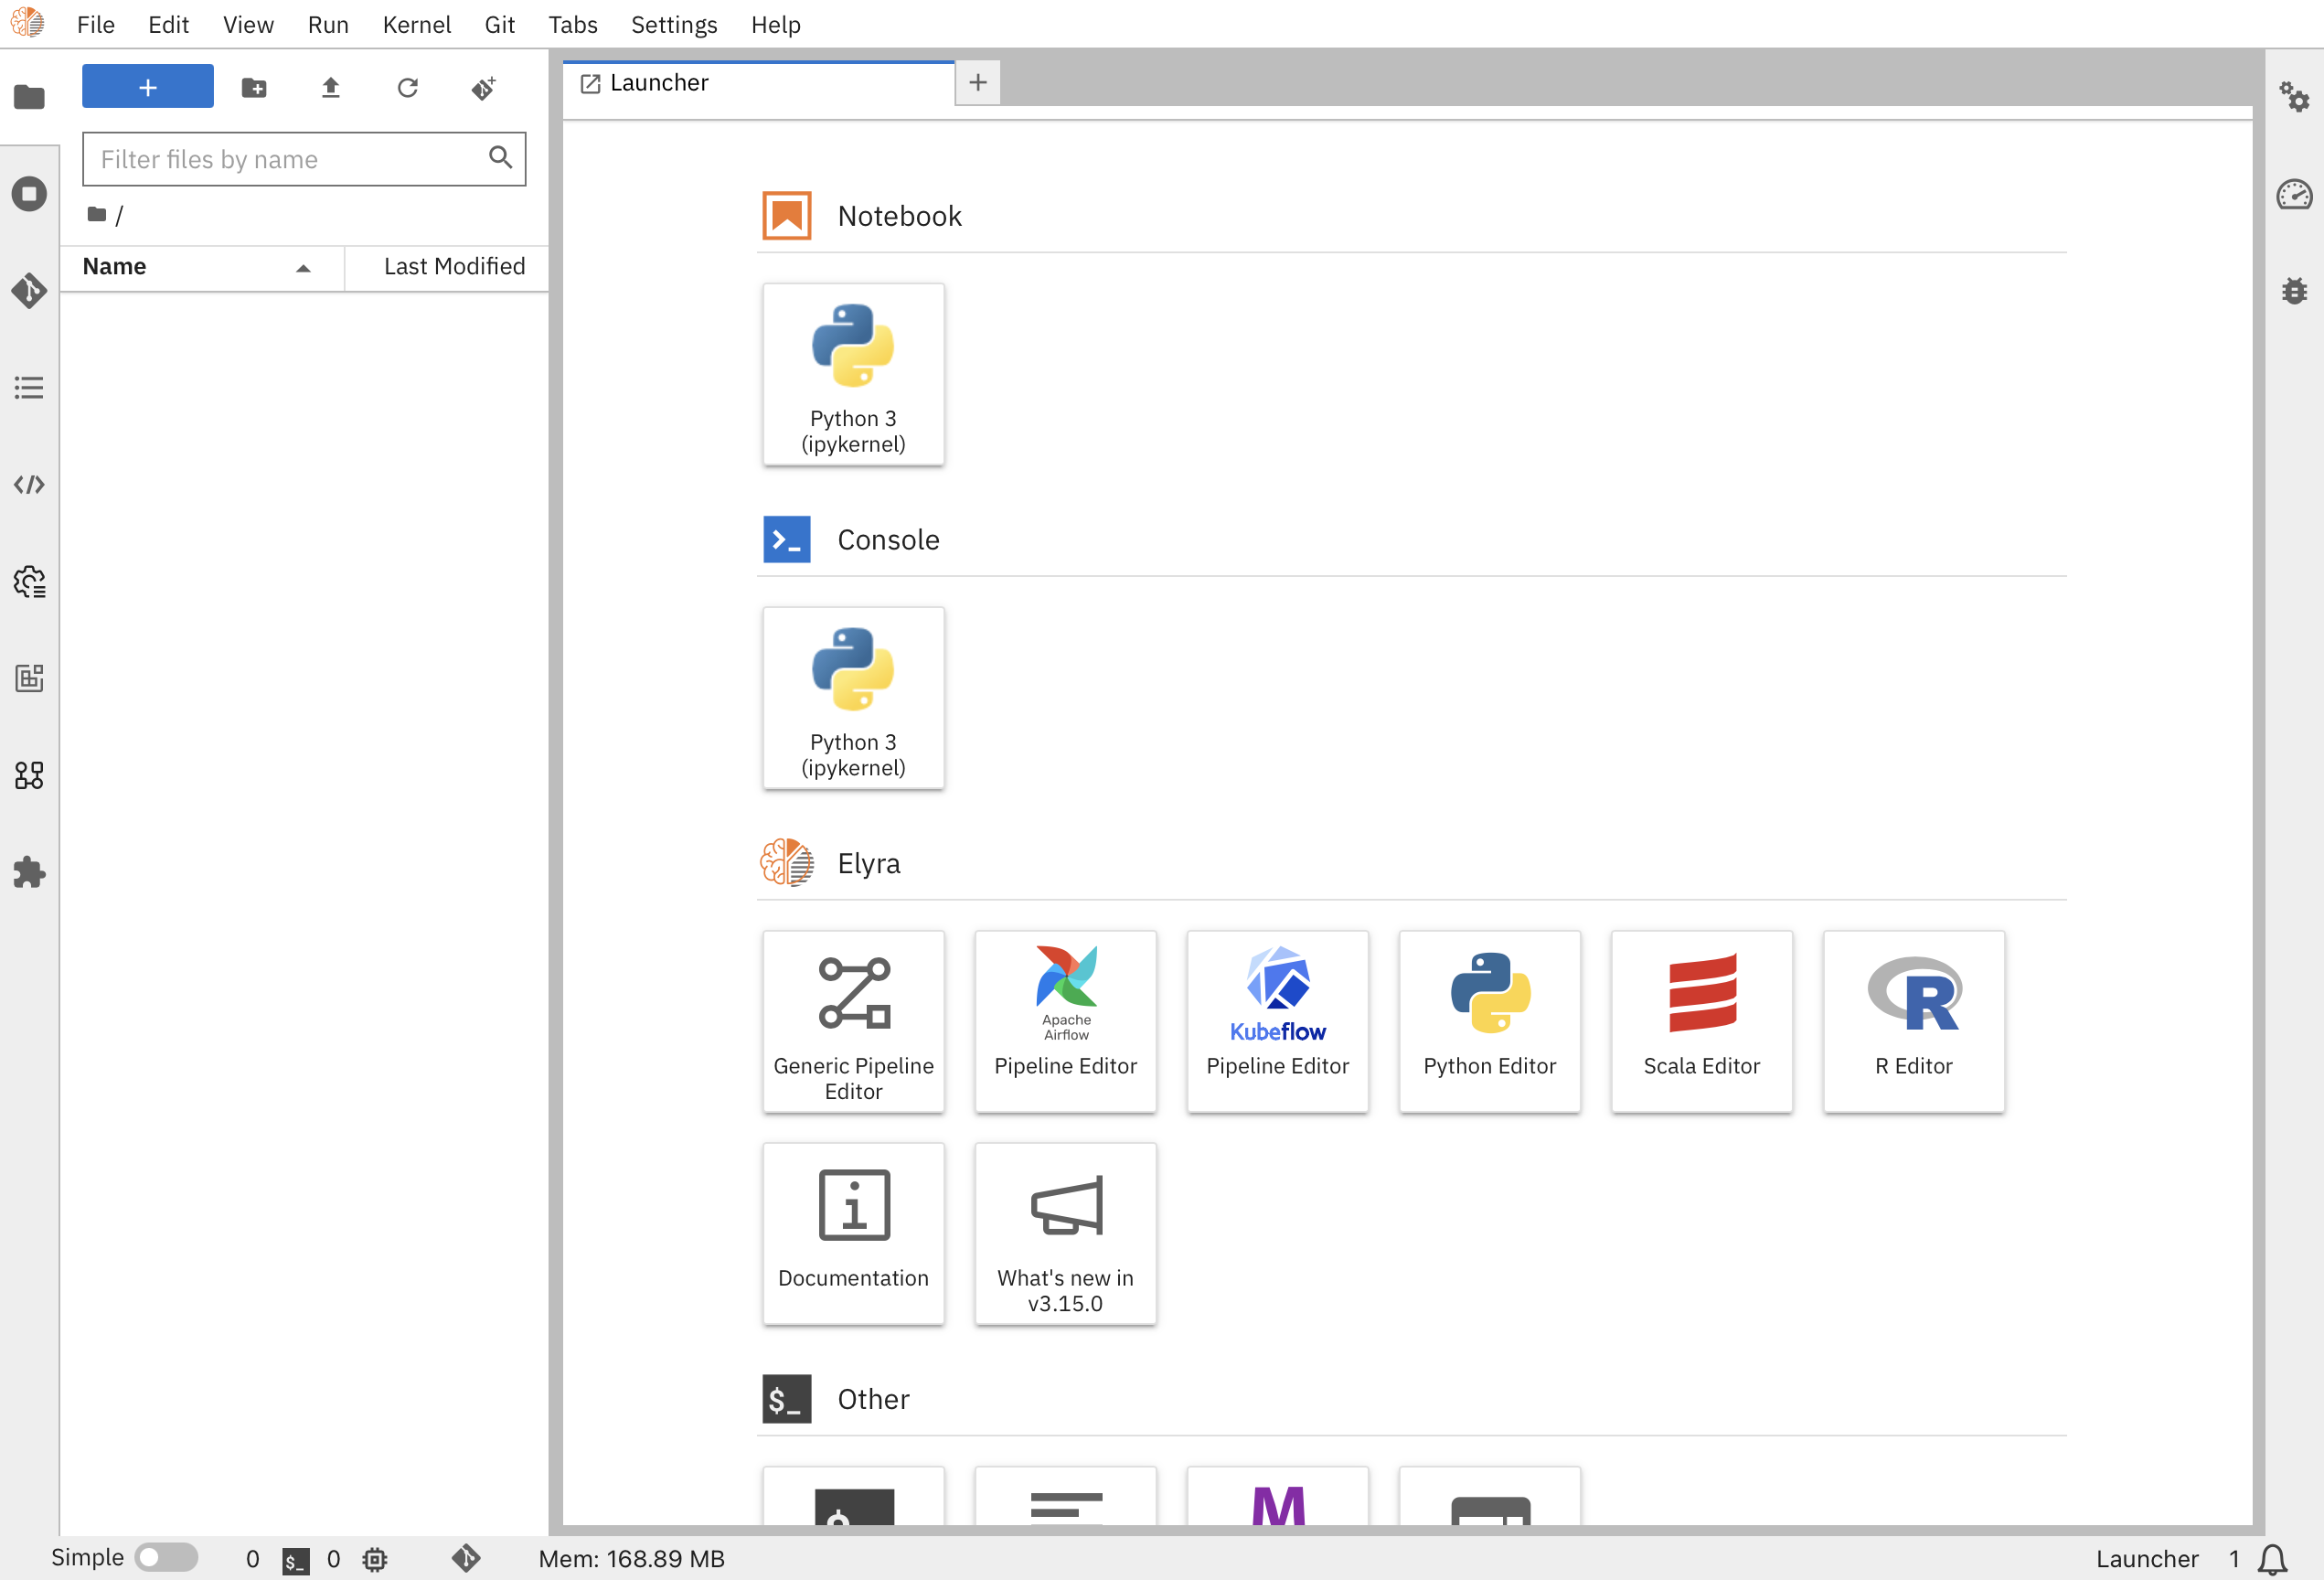Open the Git sidebar panel icon
2324x1580 pixels.
click(29, 291)
